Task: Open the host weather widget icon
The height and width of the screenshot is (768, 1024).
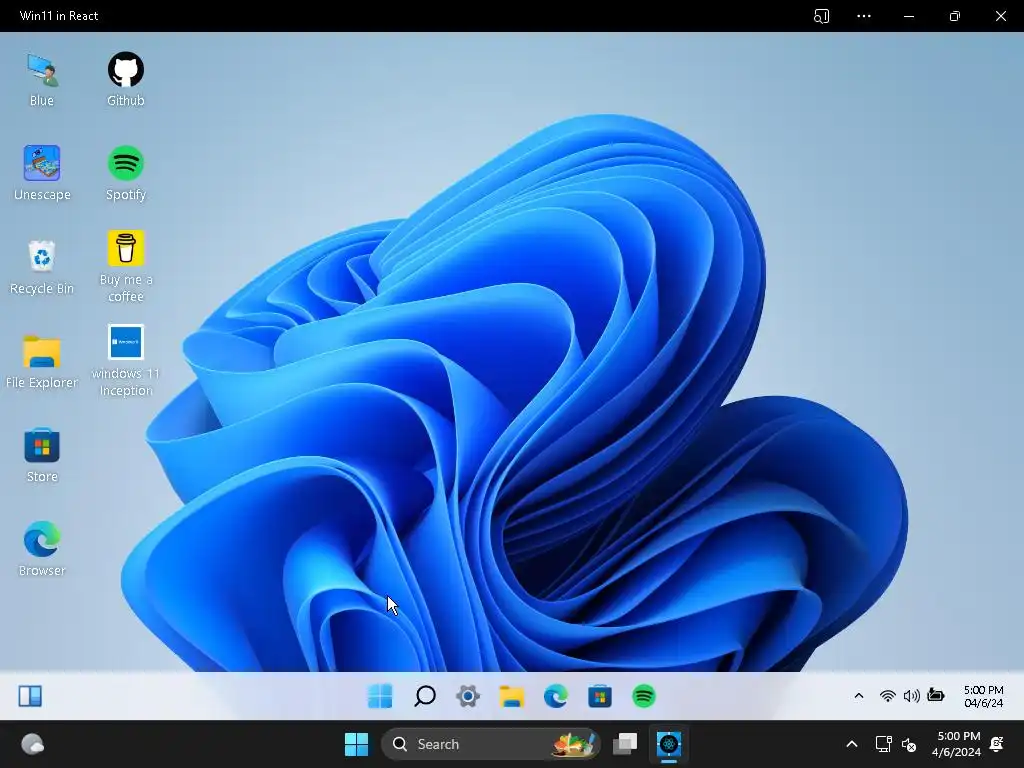Action: coord(33,744)
